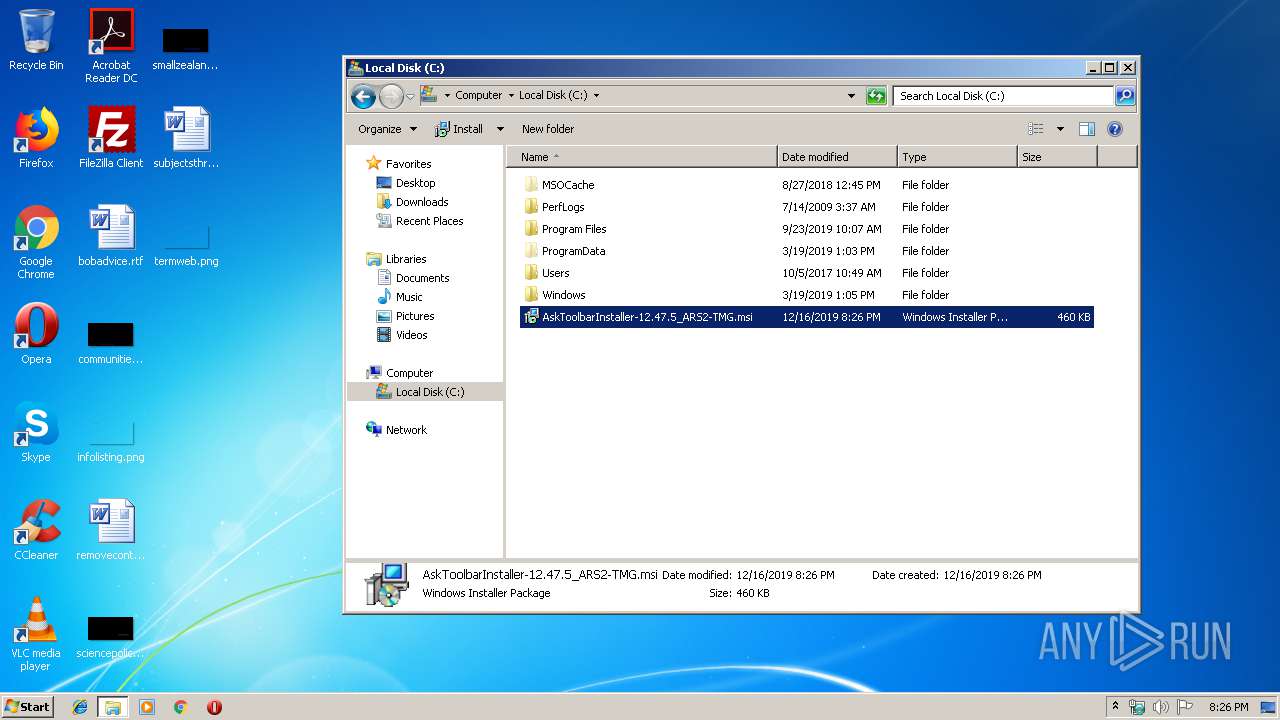Click the Search Local Disk (C:) field

1003,96
